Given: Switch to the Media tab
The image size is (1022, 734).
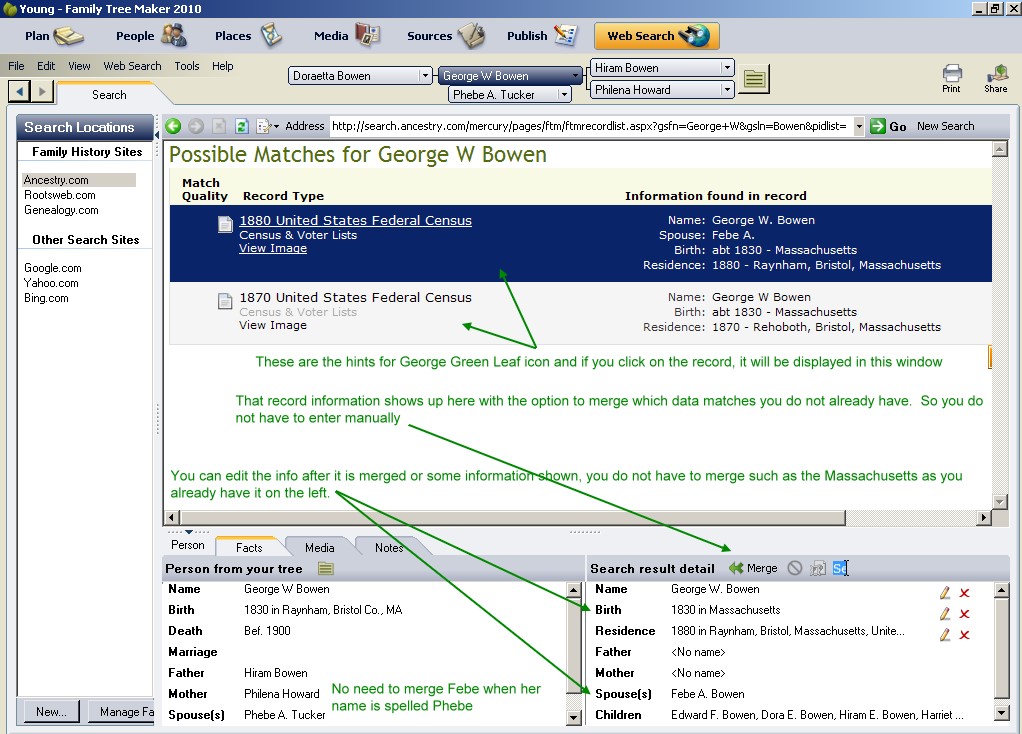Looking at the screenshot, I should pos(319,548).
